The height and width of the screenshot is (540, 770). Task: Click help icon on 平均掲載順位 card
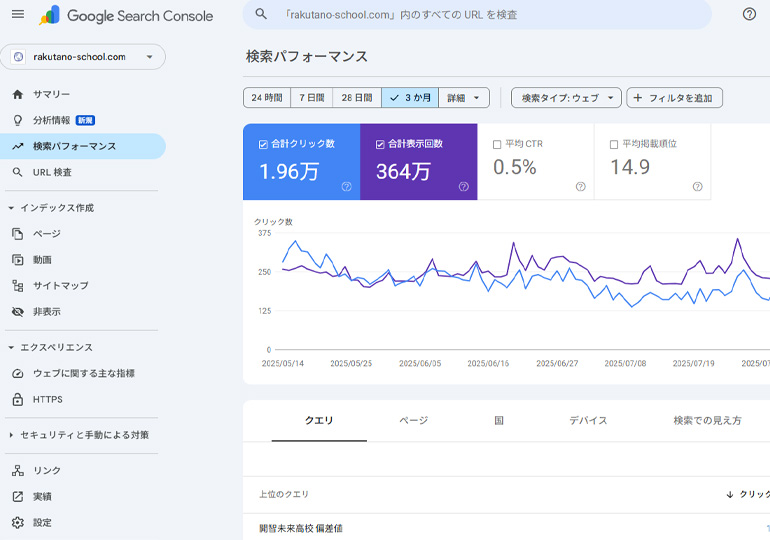(x=697, y=186)
